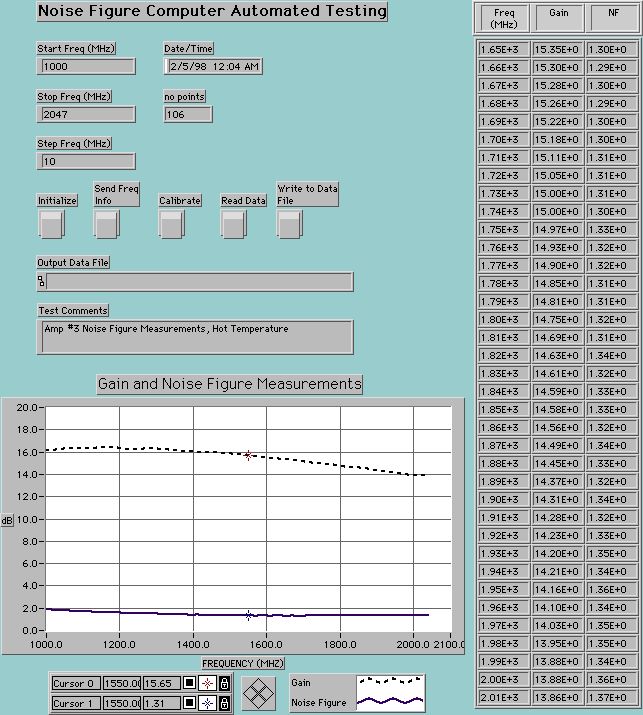The image size is (643, 715).
Task: Click the Send Freq Info push button
Action: pyautogui.click(x=107, y=224)
